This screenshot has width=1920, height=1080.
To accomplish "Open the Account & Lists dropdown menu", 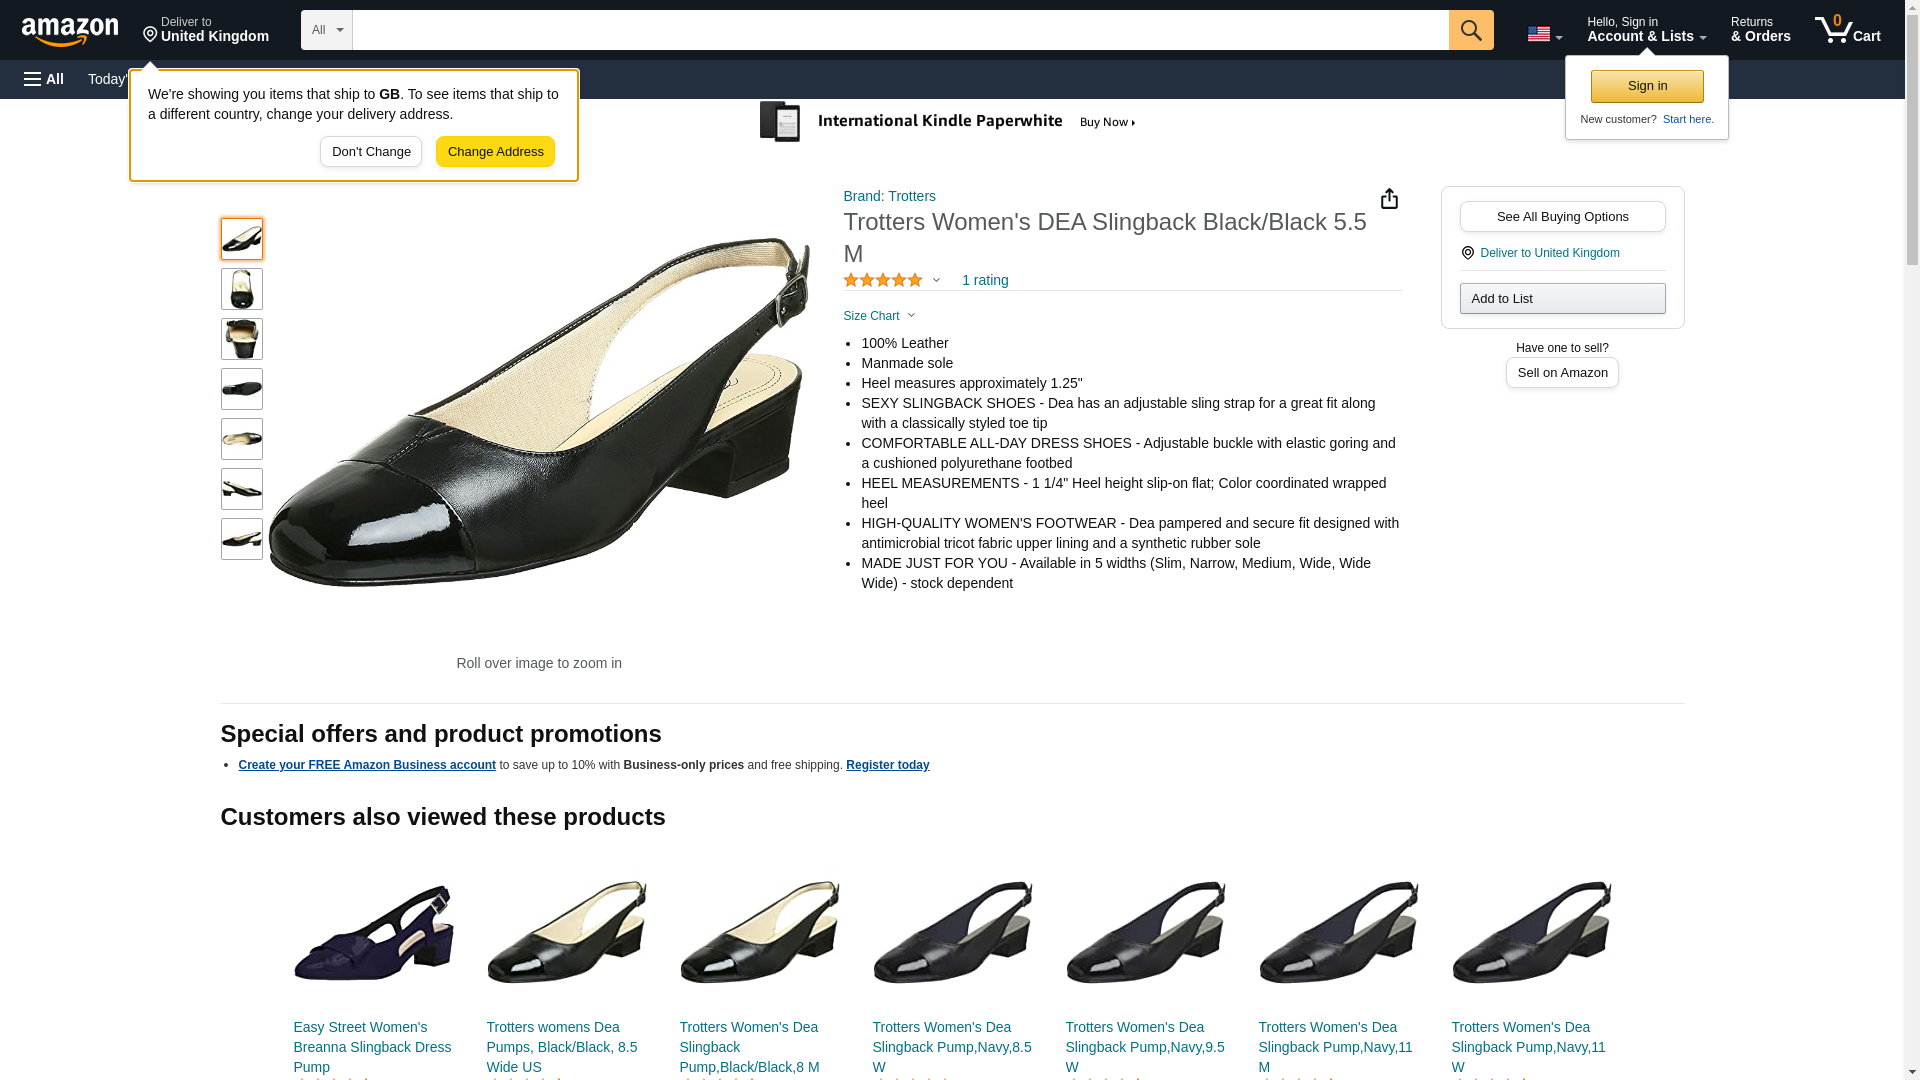I will (x=1646, y=30).
